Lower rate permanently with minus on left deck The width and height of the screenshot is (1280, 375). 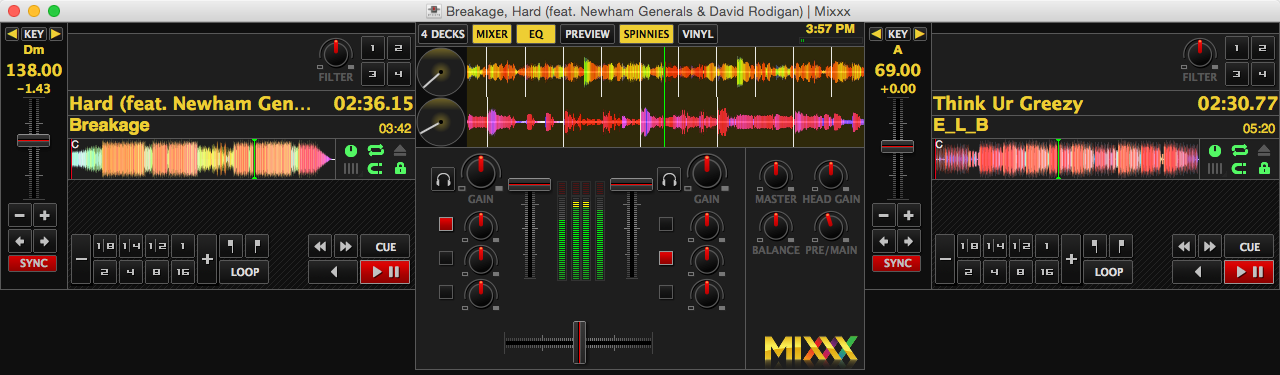point(20,215)
